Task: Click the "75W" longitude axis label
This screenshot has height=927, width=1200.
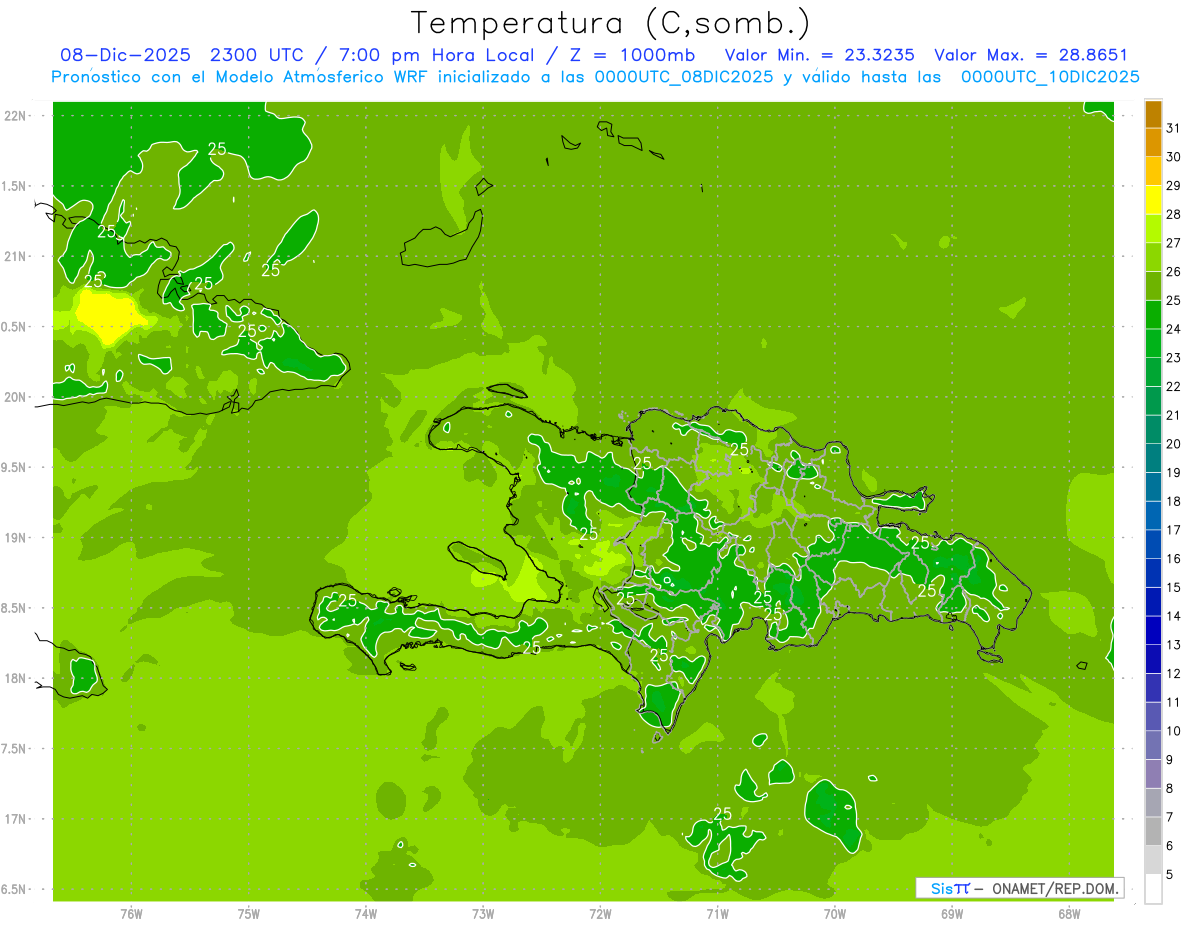Action: 249,914
